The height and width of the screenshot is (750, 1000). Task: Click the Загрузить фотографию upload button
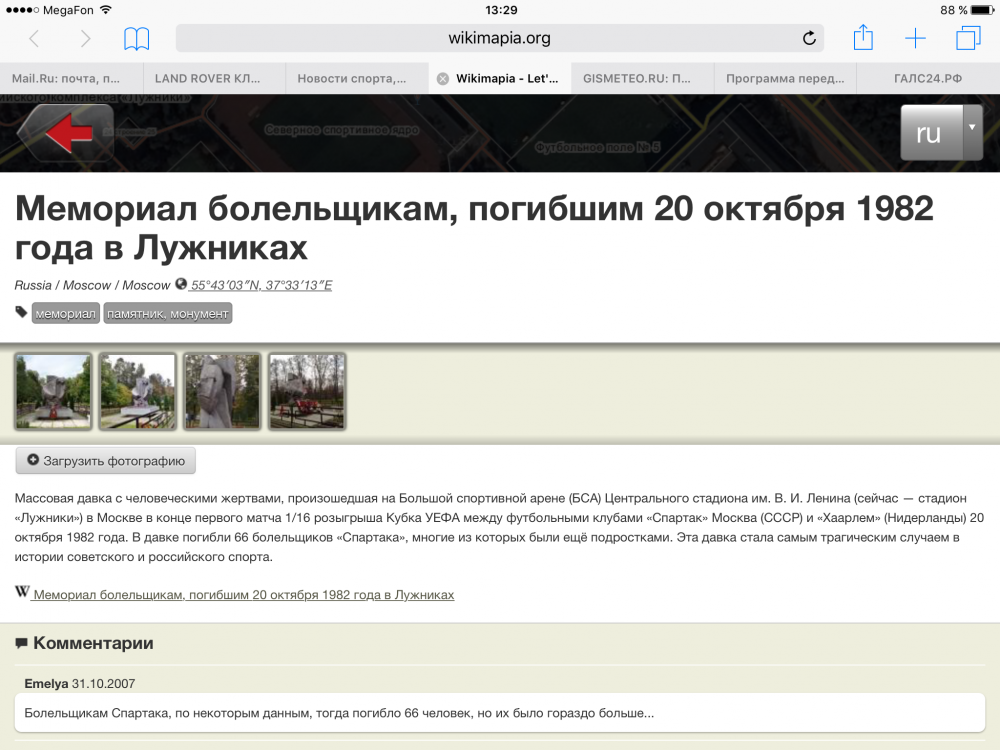(x=106, y=461)
